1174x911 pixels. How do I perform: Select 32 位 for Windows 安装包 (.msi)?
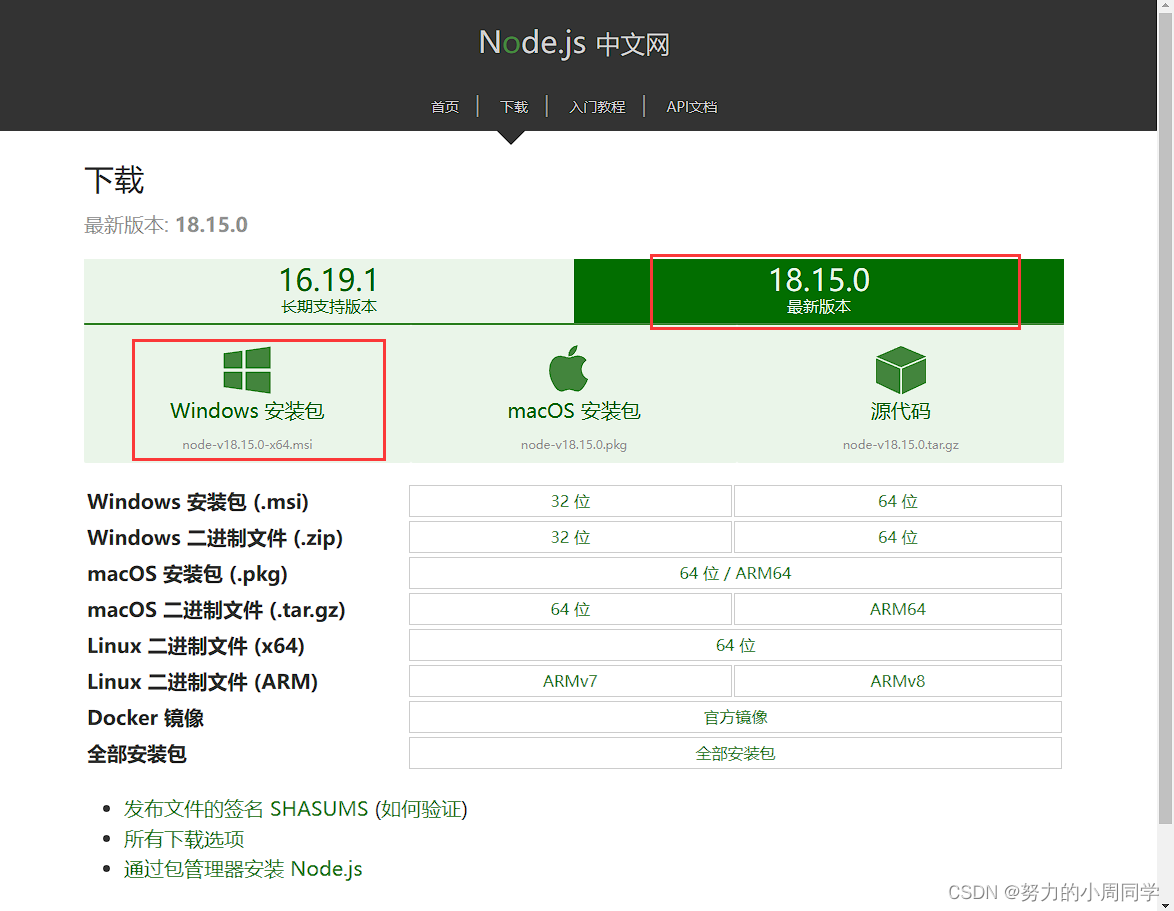(x=571, y=501)
